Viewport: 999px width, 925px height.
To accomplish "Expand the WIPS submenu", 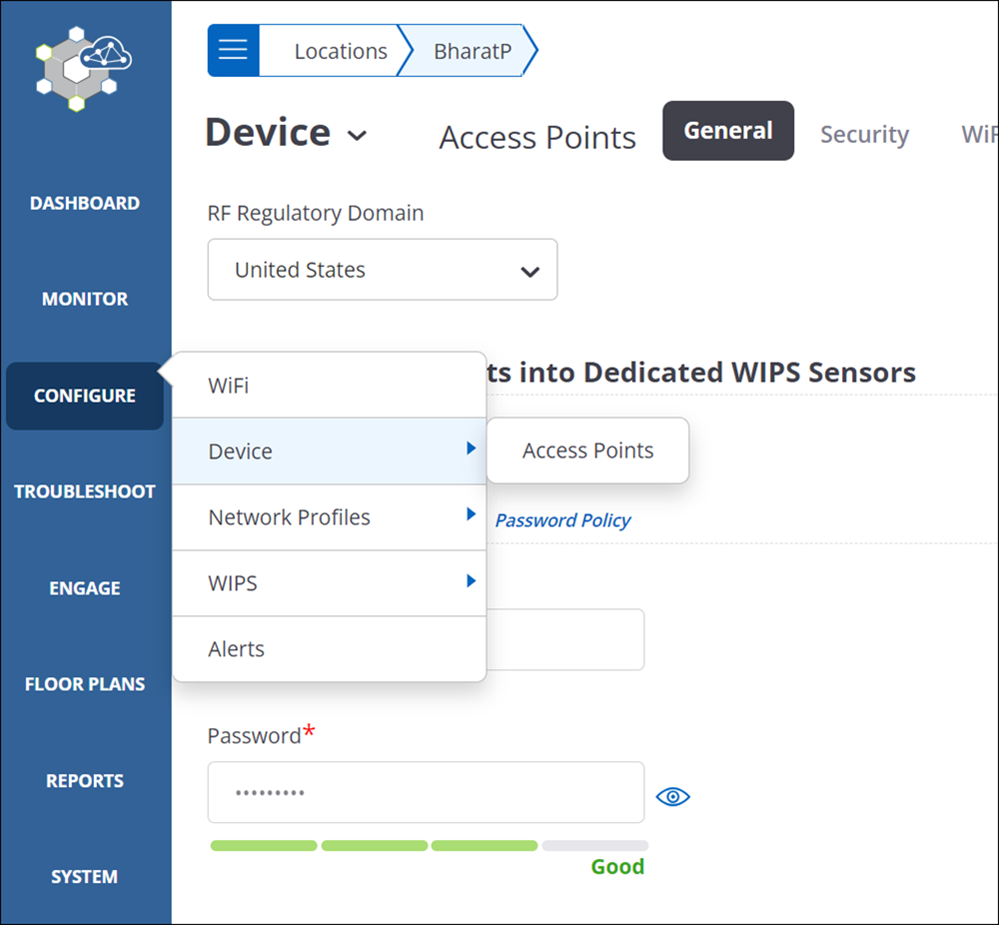I will point(470,583).
